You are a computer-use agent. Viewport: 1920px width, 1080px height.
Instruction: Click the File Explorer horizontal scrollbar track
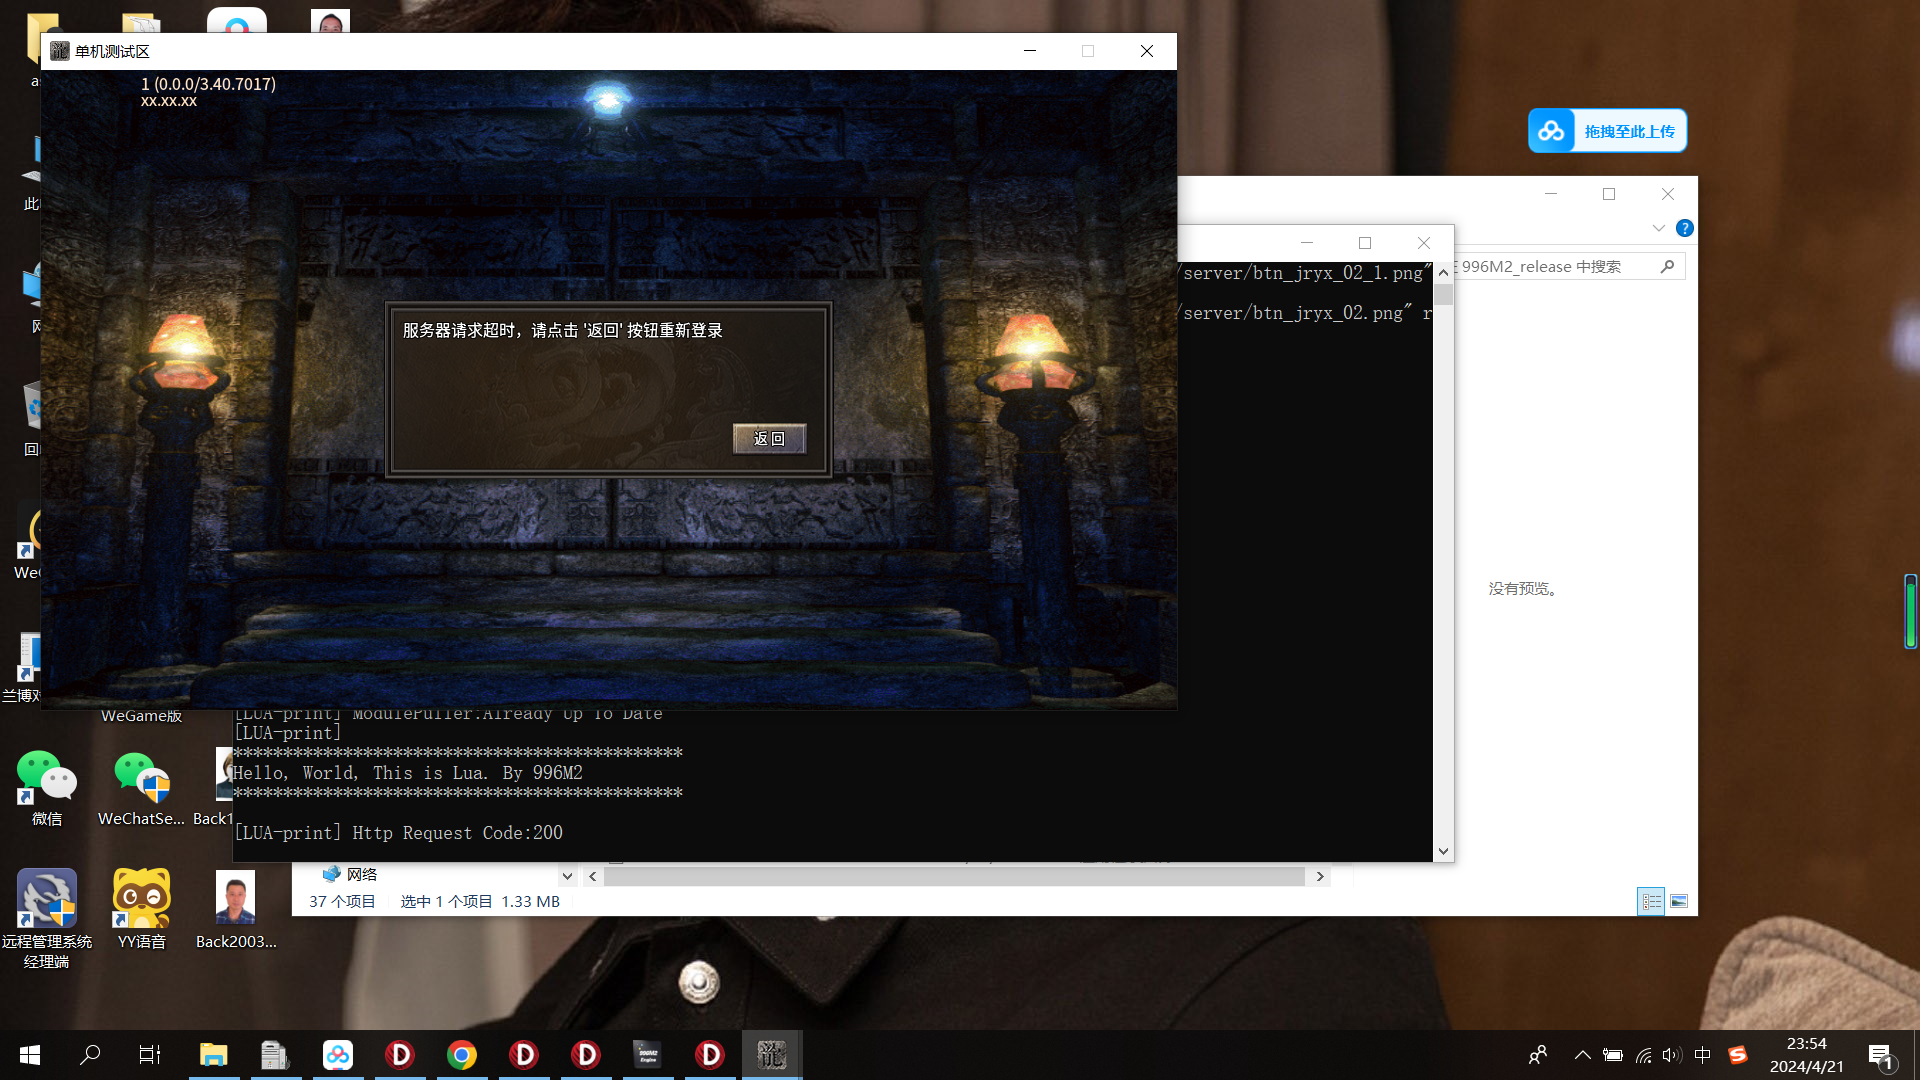(x=955, y=876)
